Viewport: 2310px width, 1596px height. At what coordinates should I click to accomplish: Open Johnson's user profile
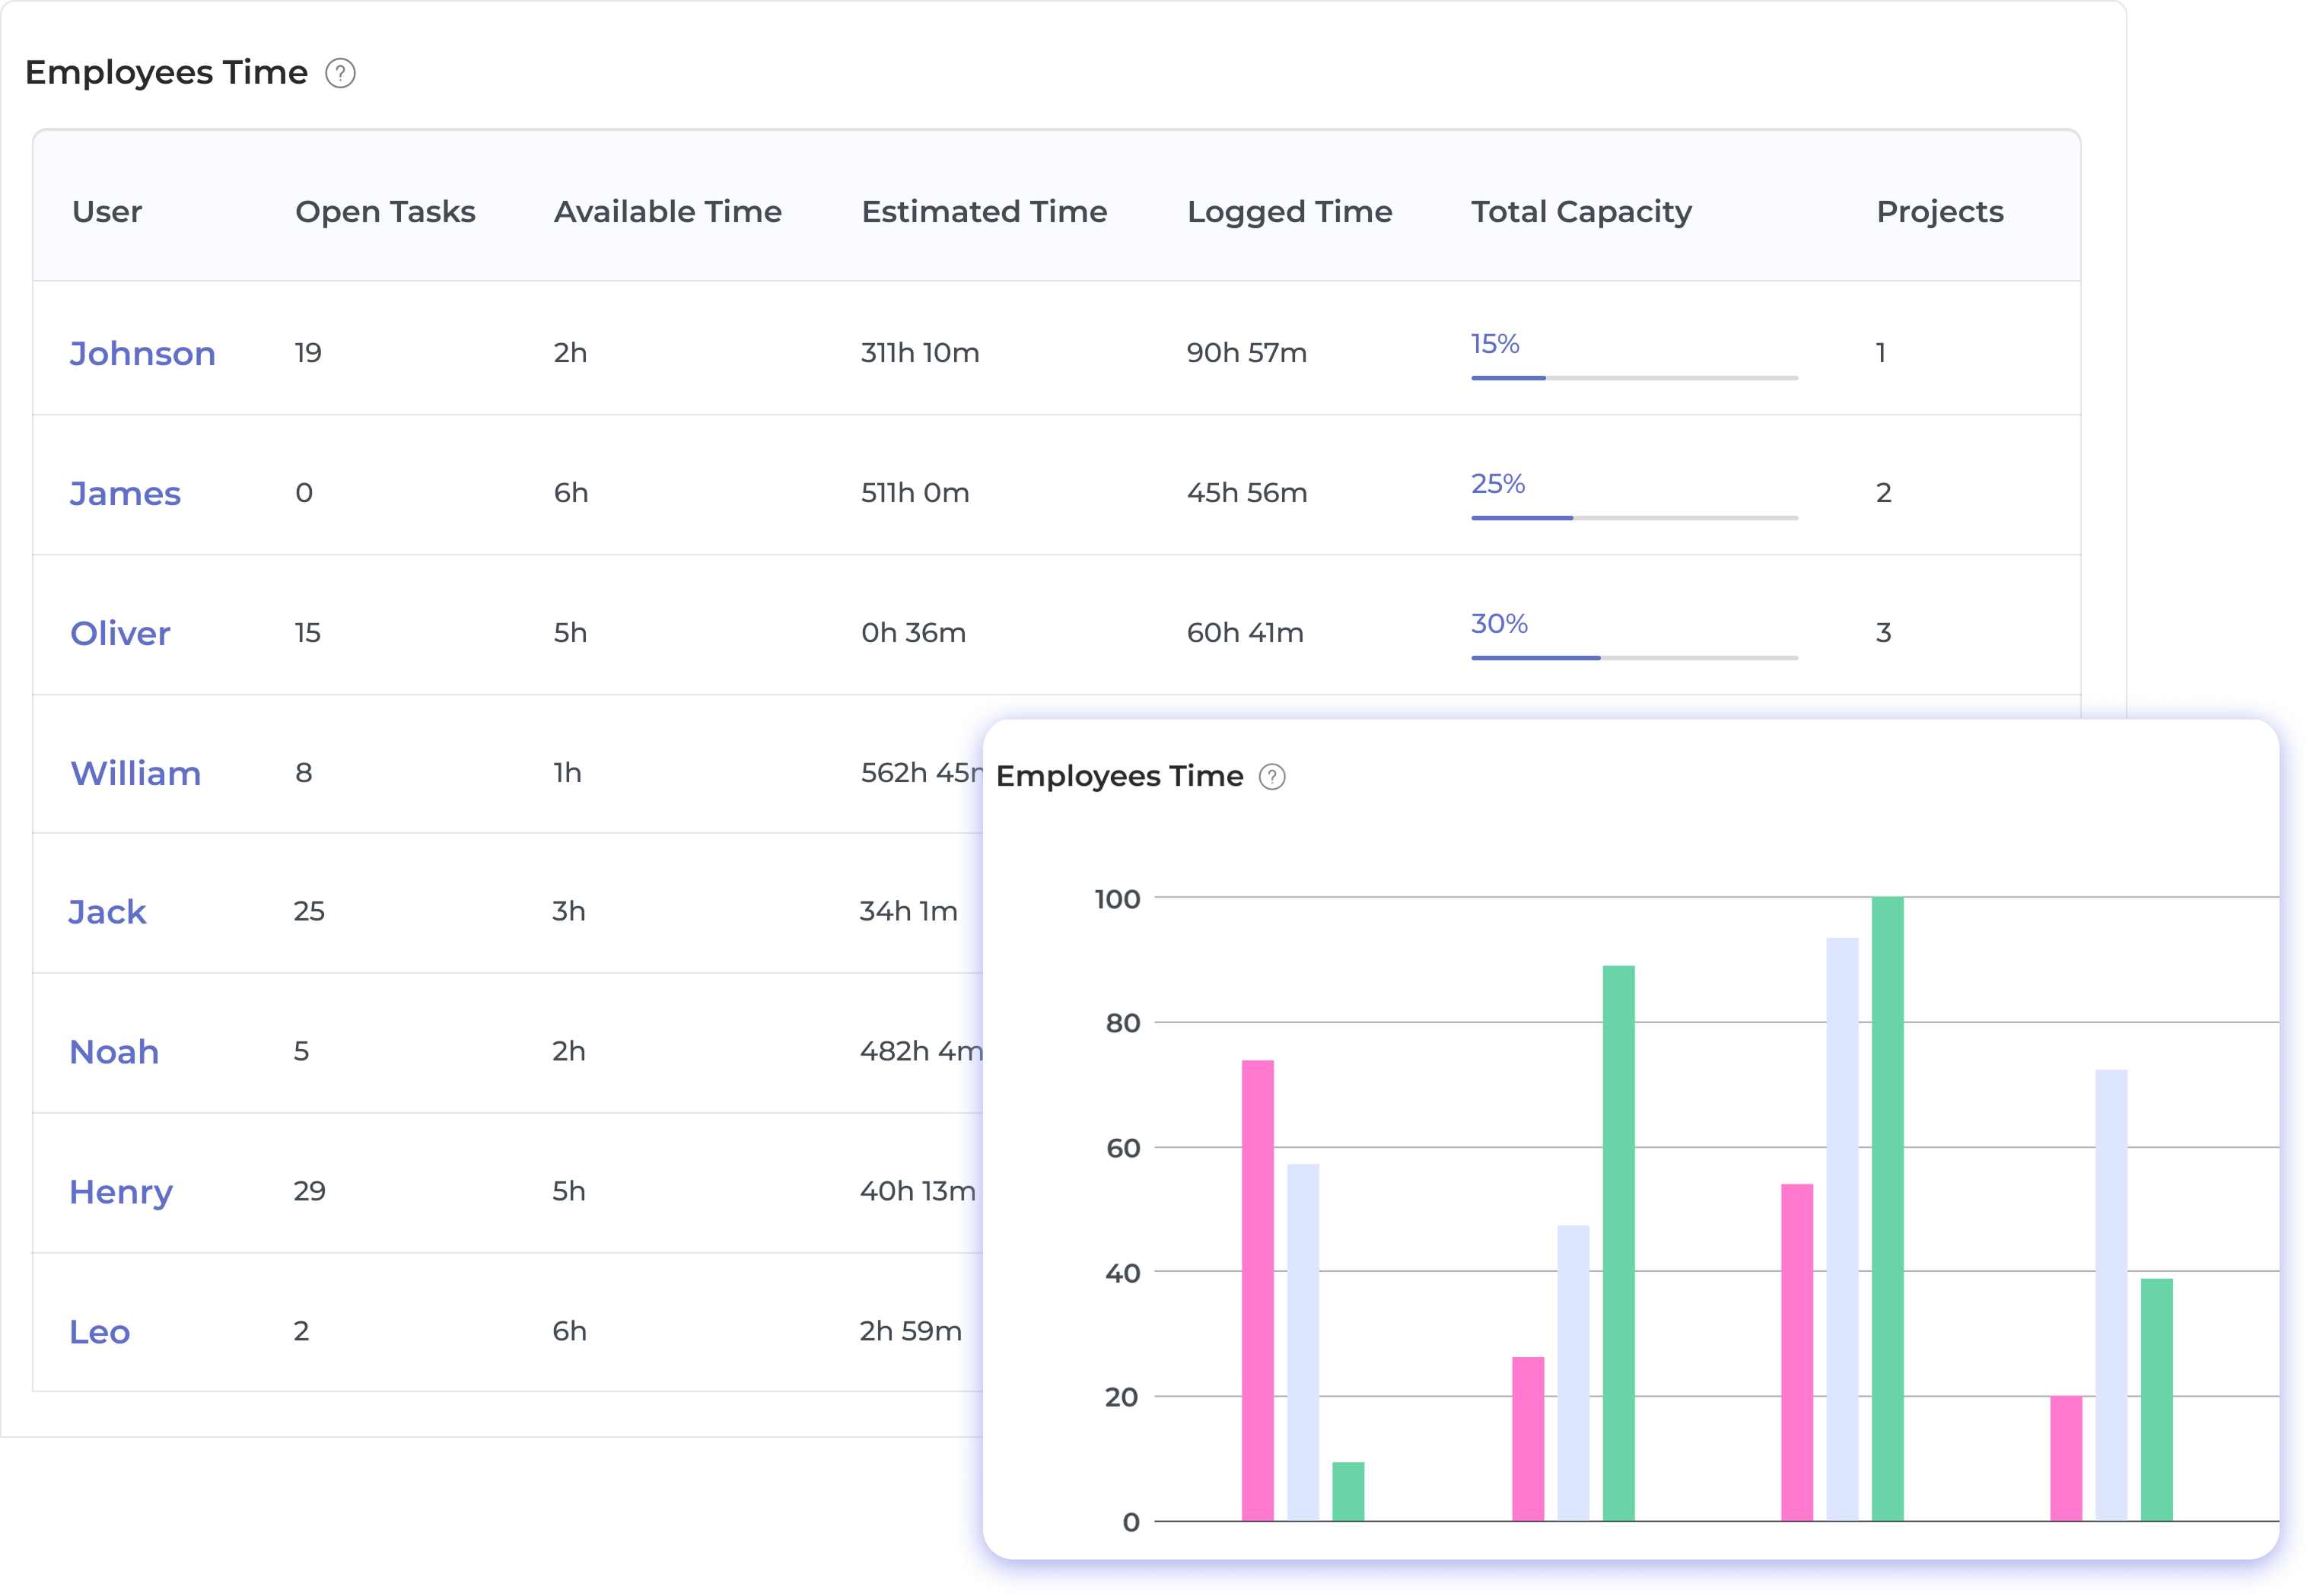point(143,353)
